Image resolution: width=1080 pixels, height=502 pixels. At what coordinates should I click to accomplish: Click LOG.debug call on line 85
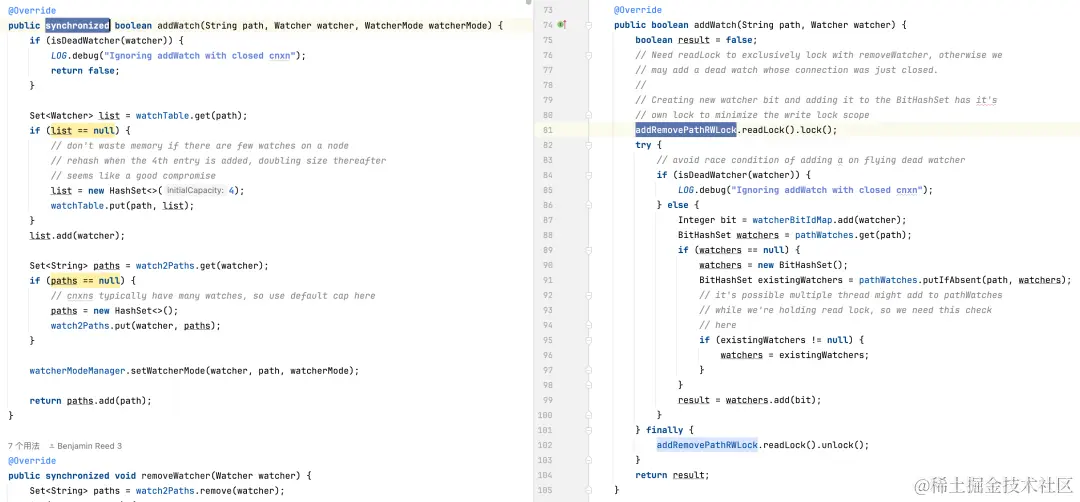(x=805, y=190)
